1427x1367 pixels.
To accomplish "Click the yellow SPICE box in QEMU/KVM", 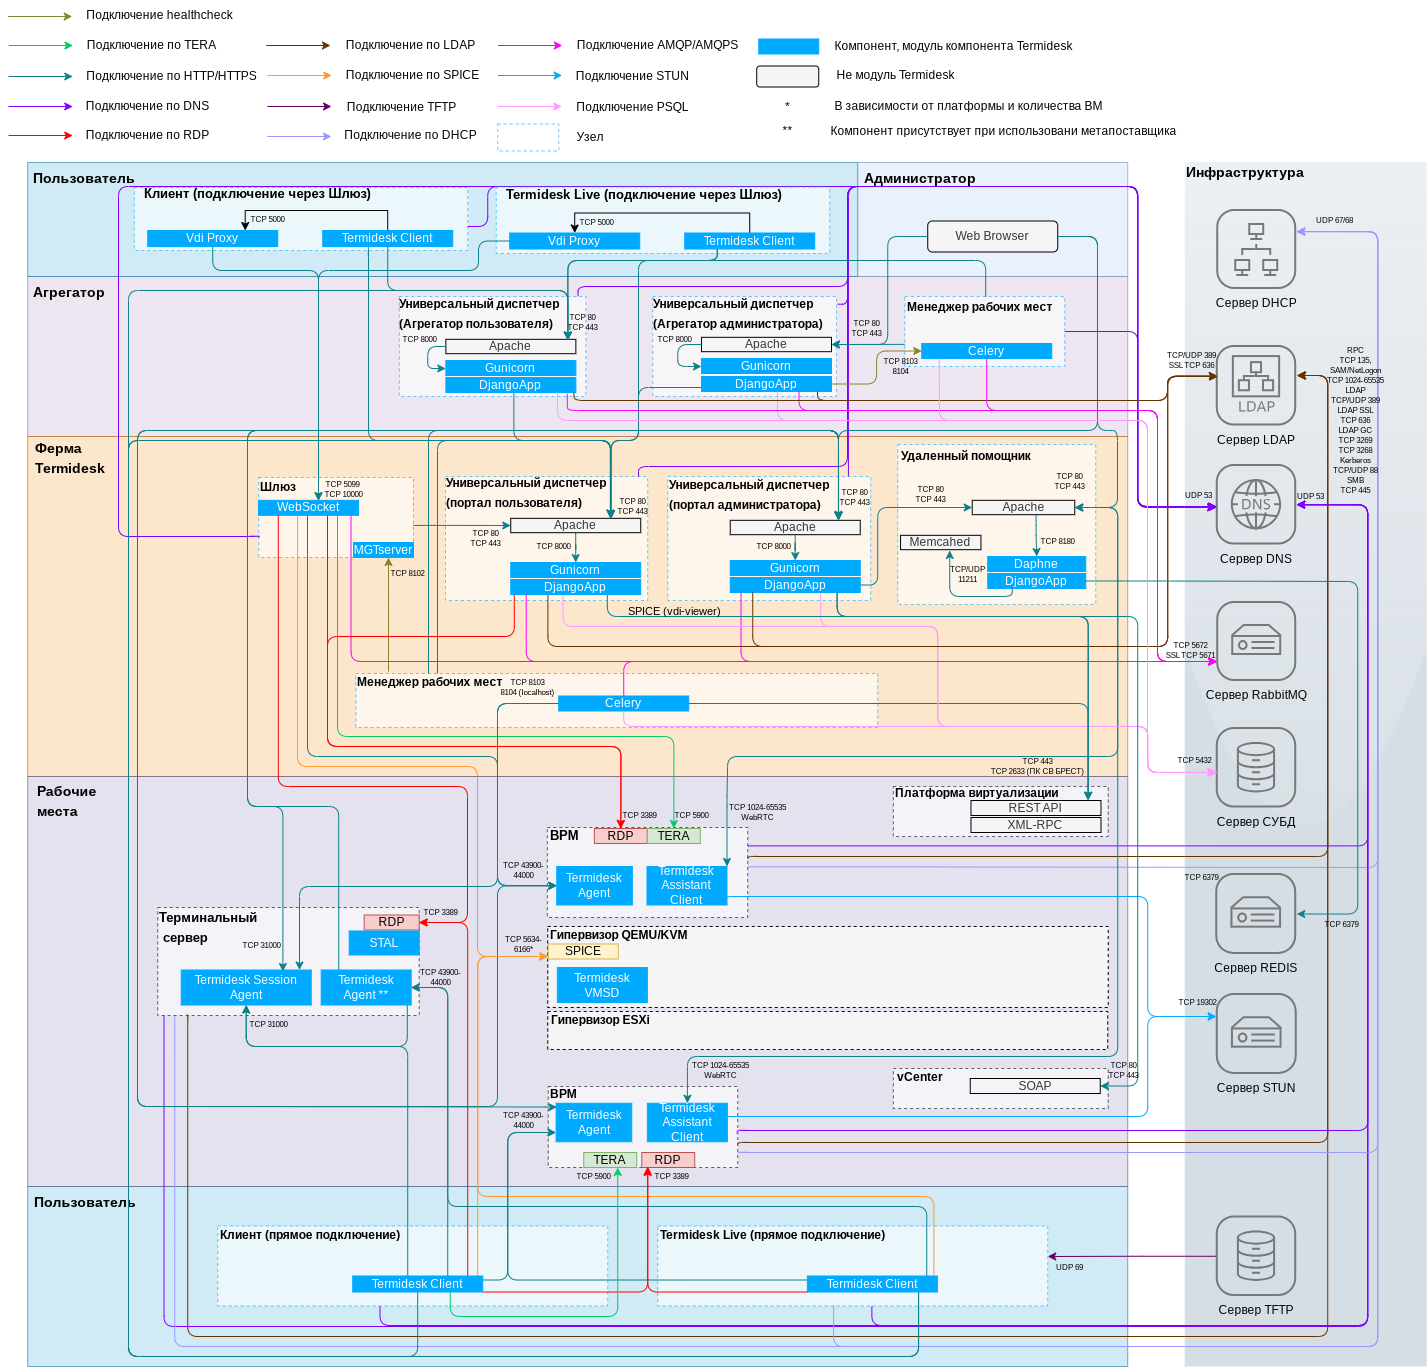I will point(583,951).
